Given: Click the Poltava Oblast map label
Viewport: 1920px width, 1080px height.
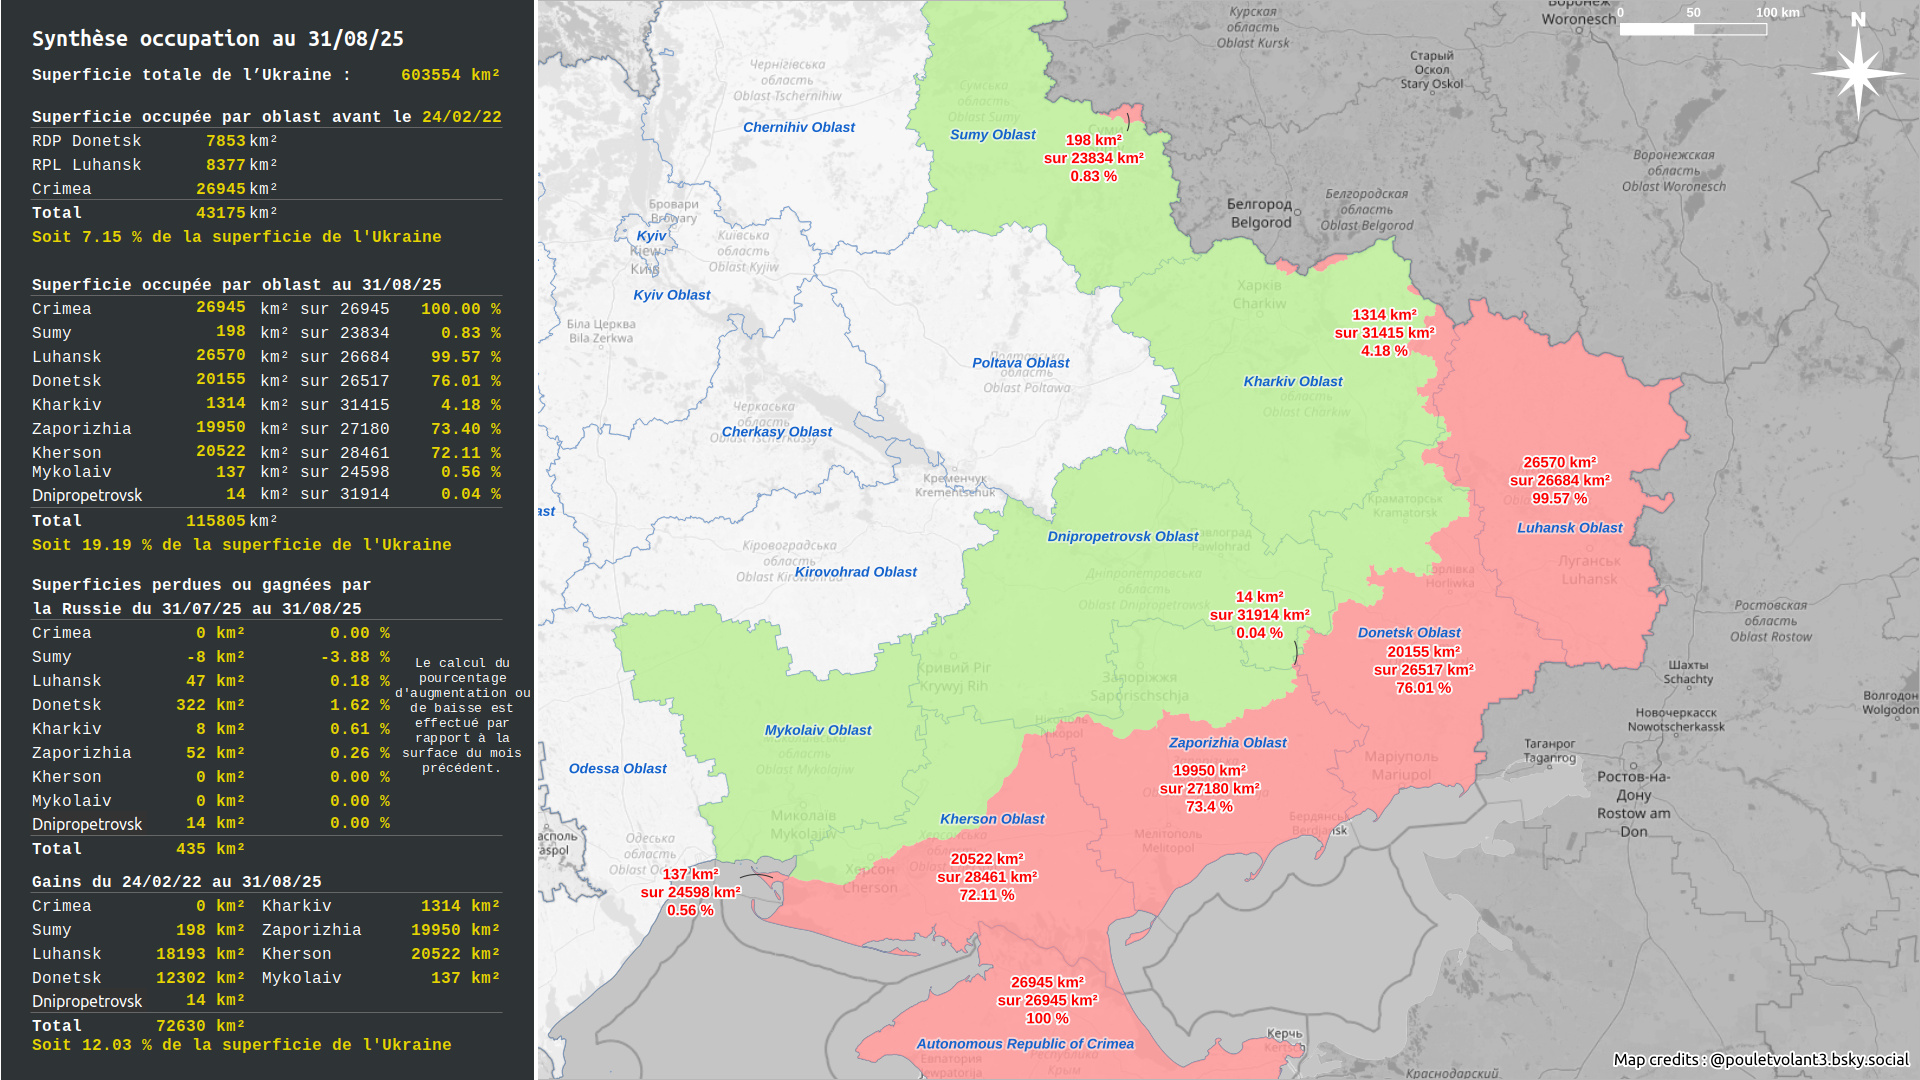Looking at the screenshot, I should coord(1020,363).
